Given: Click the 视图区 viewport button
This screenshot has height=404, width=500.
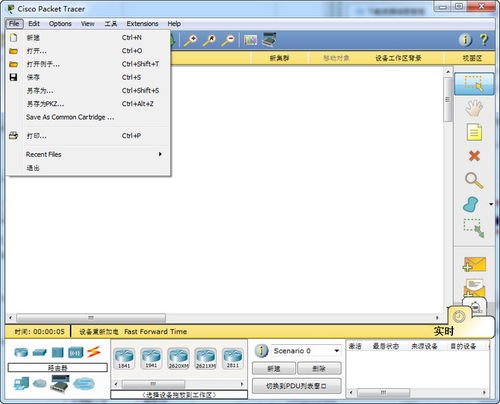Looking at the screenshot, I should click(472, 58).
